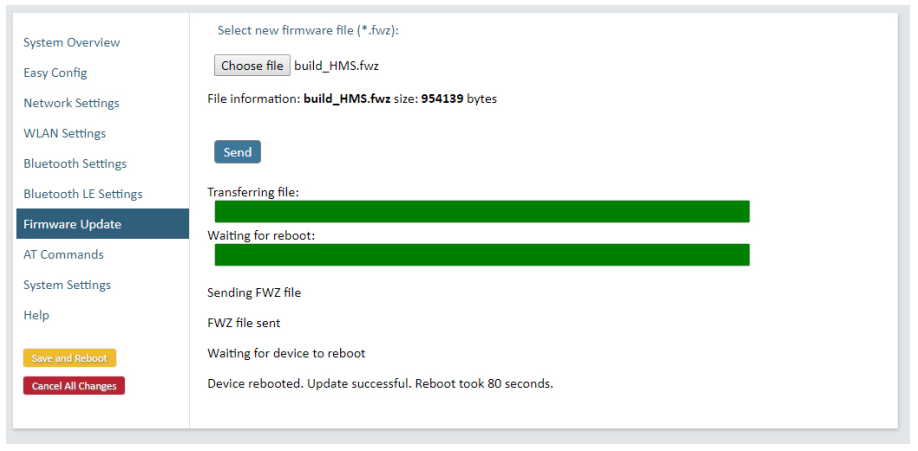Click the Transferring file progress bar
918x451 pixels.
[x=482, y=211]
